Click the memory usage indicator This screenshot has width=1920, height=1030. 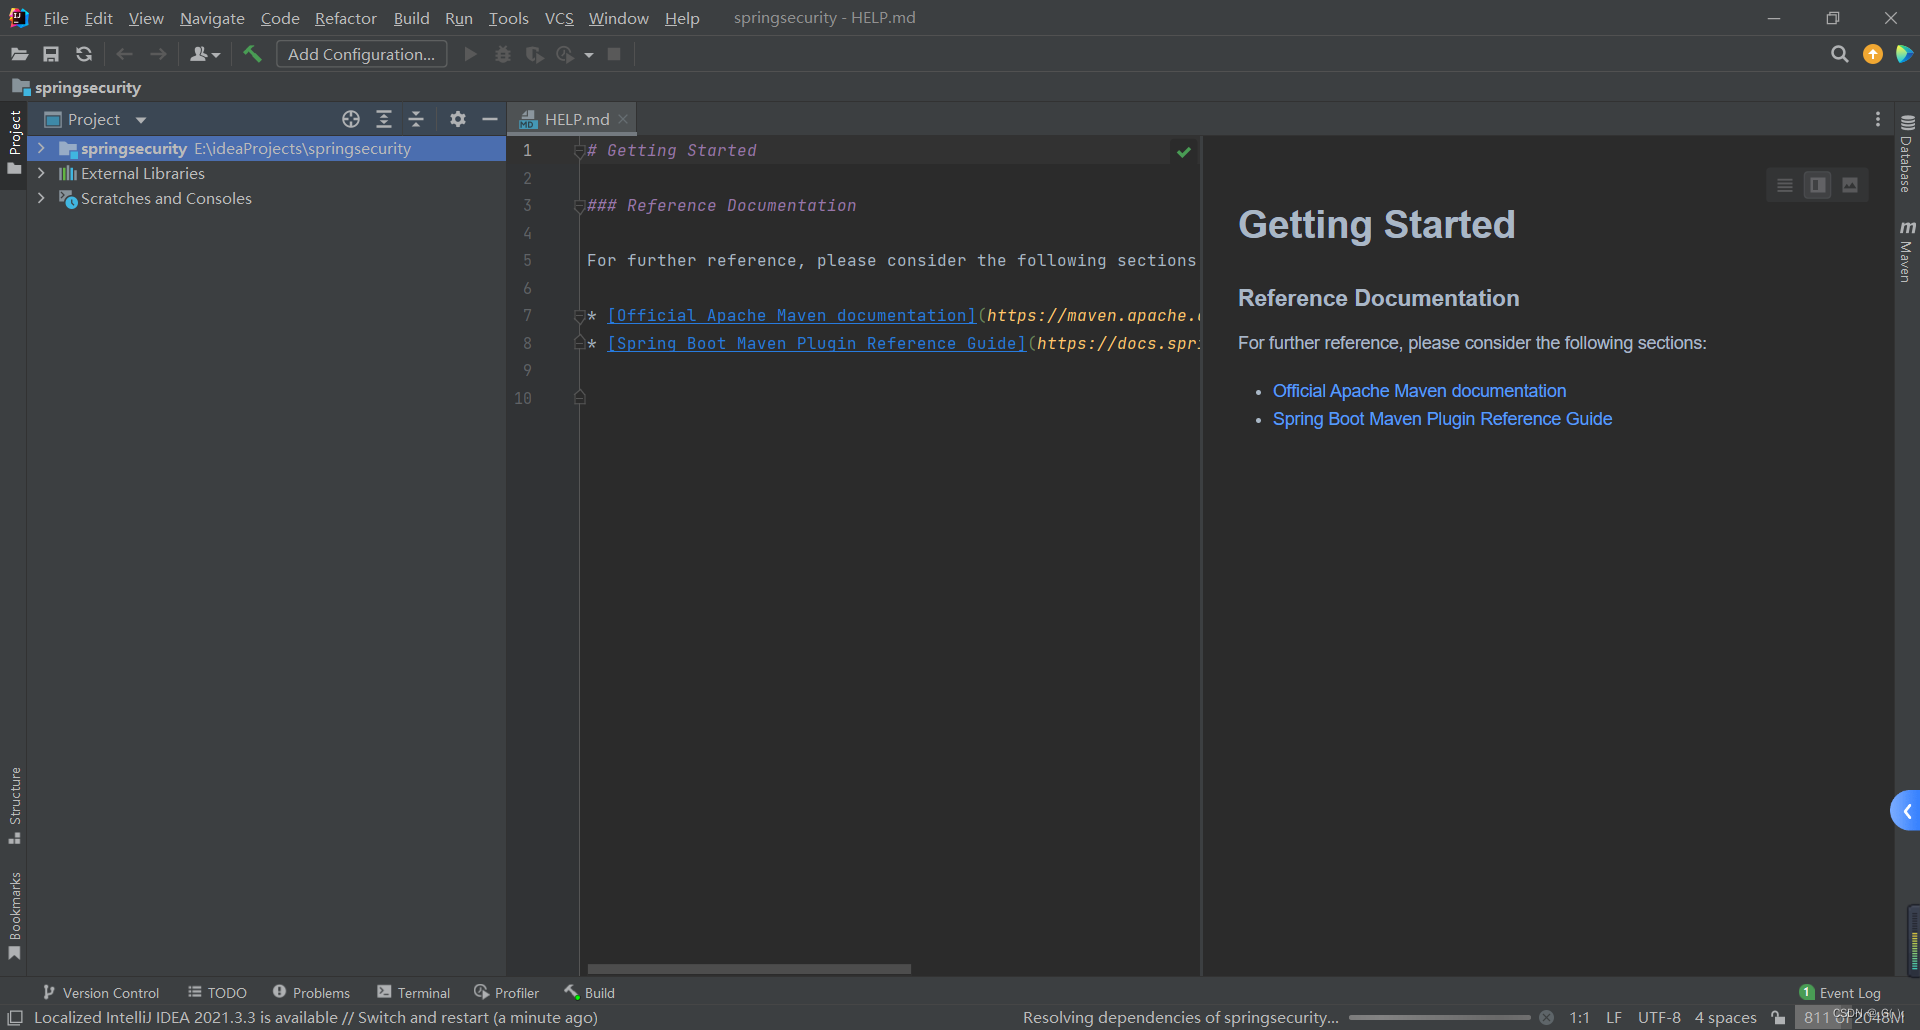click(1855, 1017)
